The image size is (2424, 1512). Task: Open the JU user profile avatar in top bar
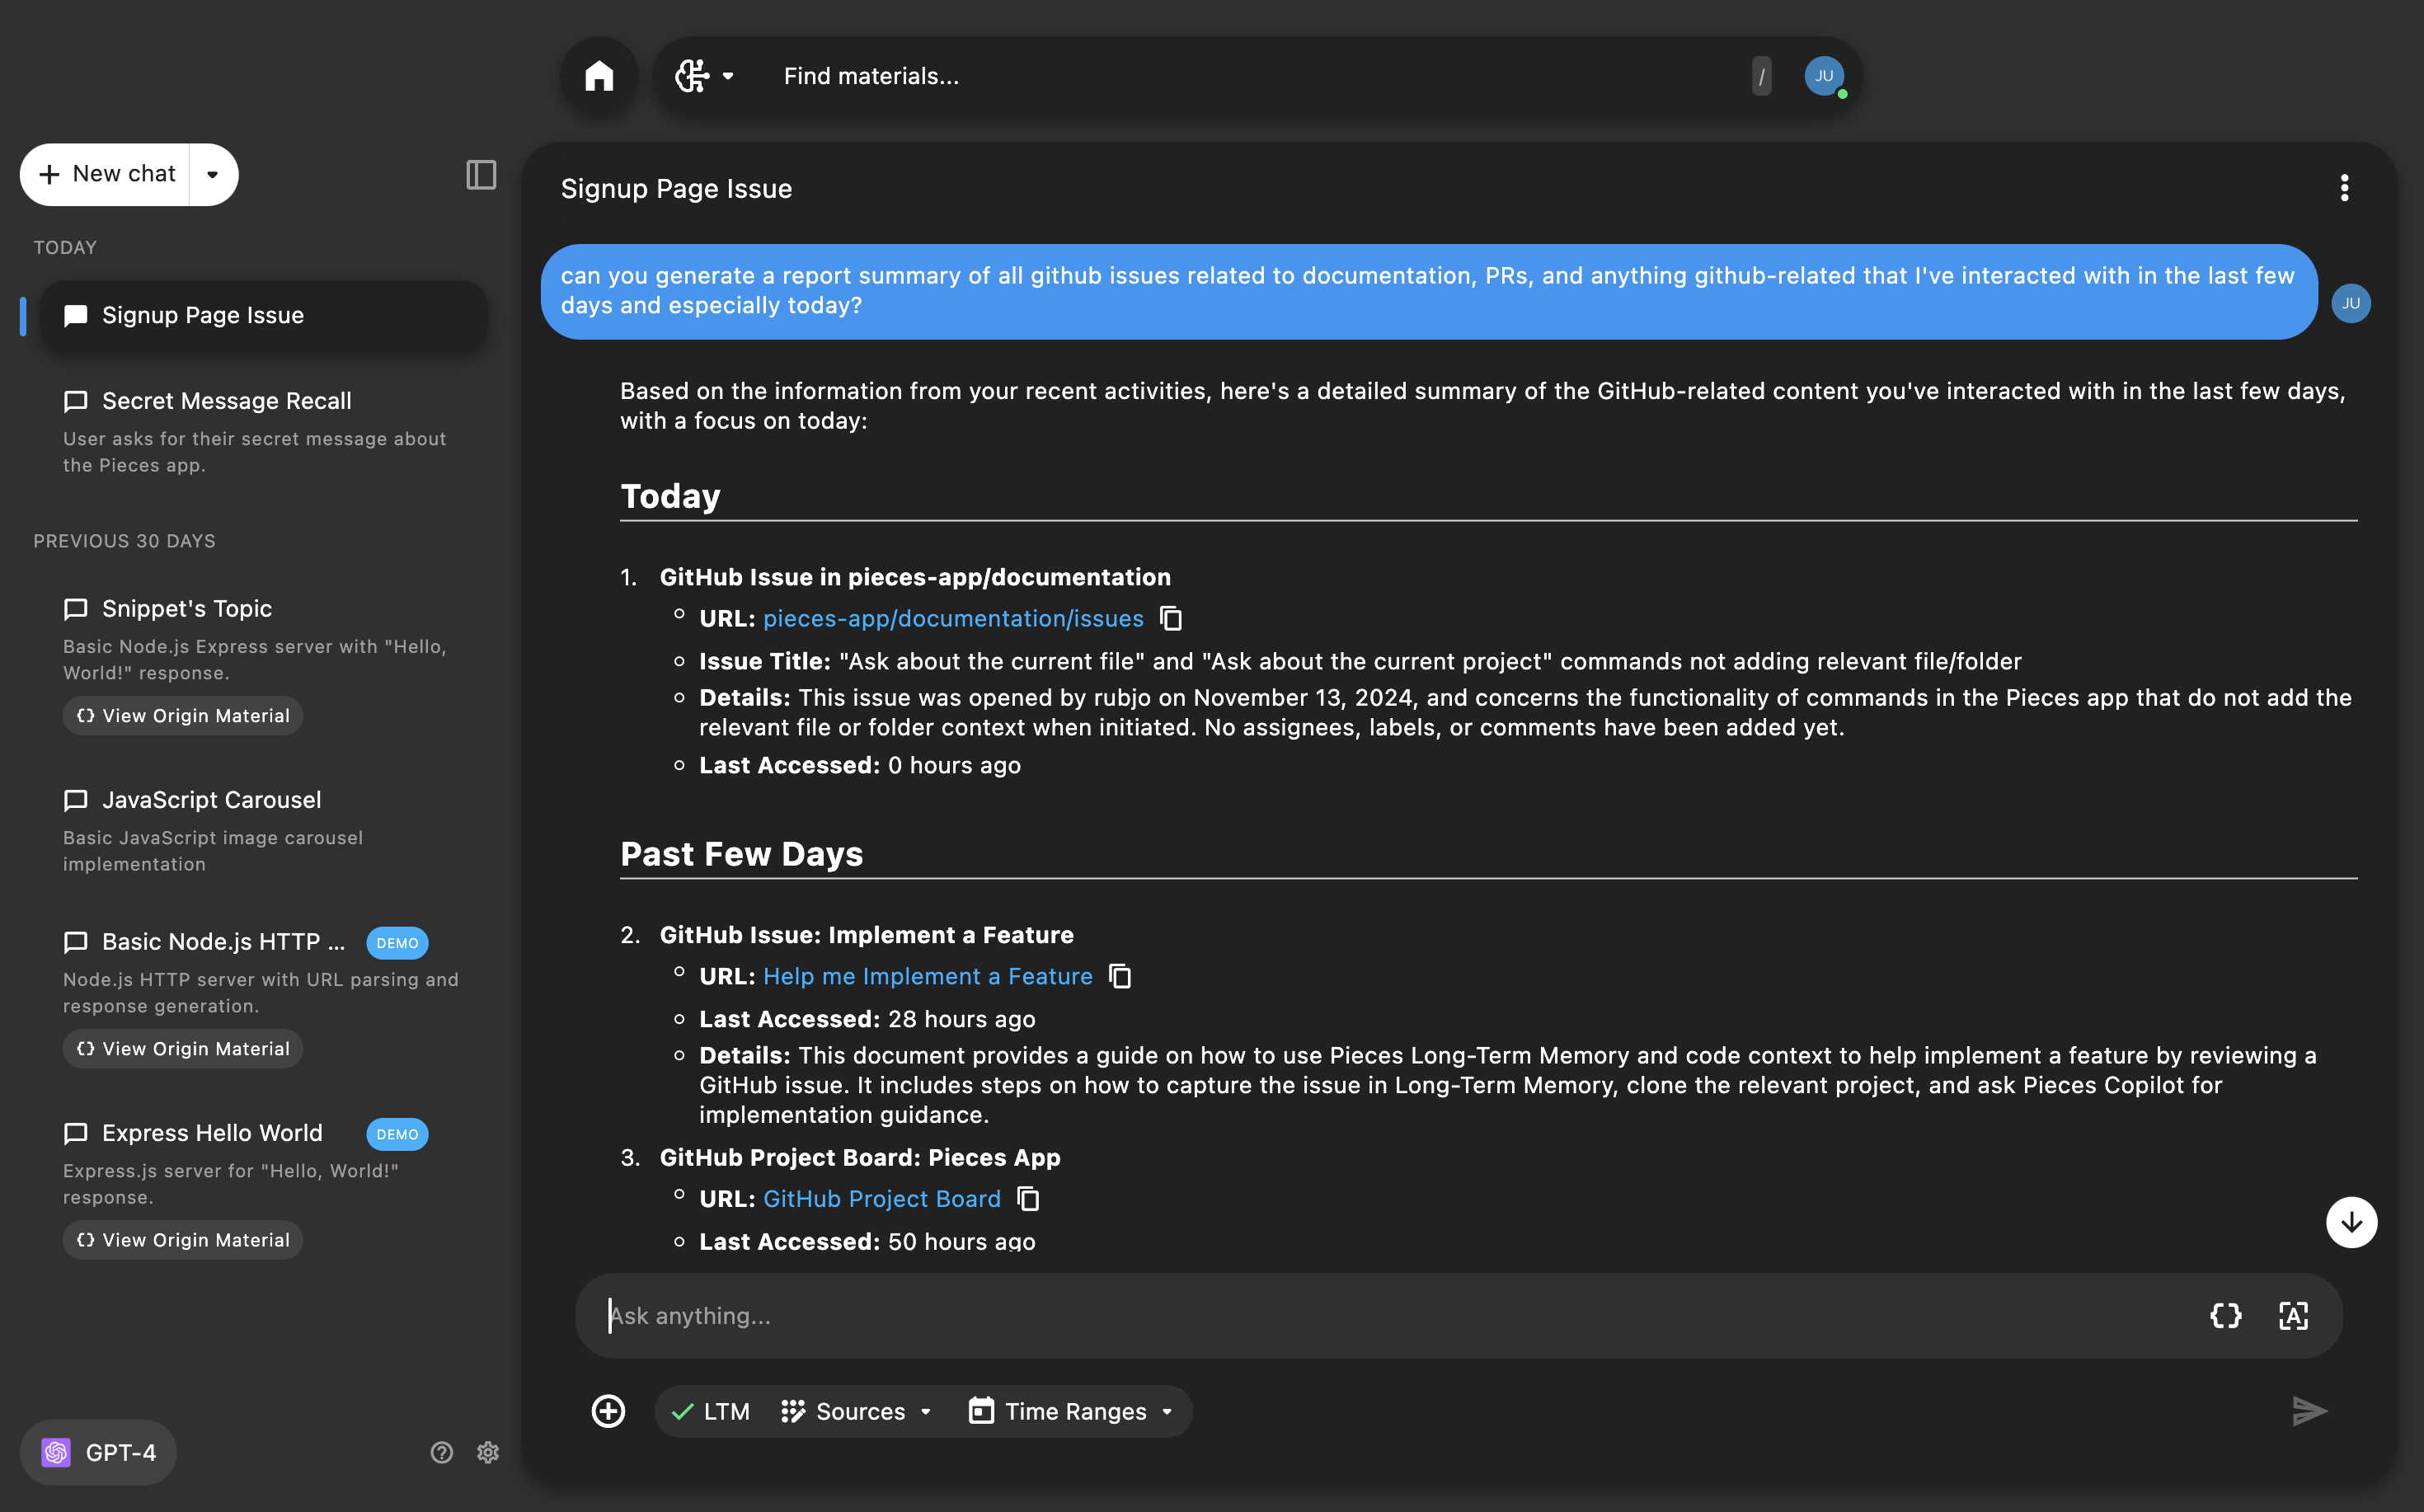[x=1824, y=76]
